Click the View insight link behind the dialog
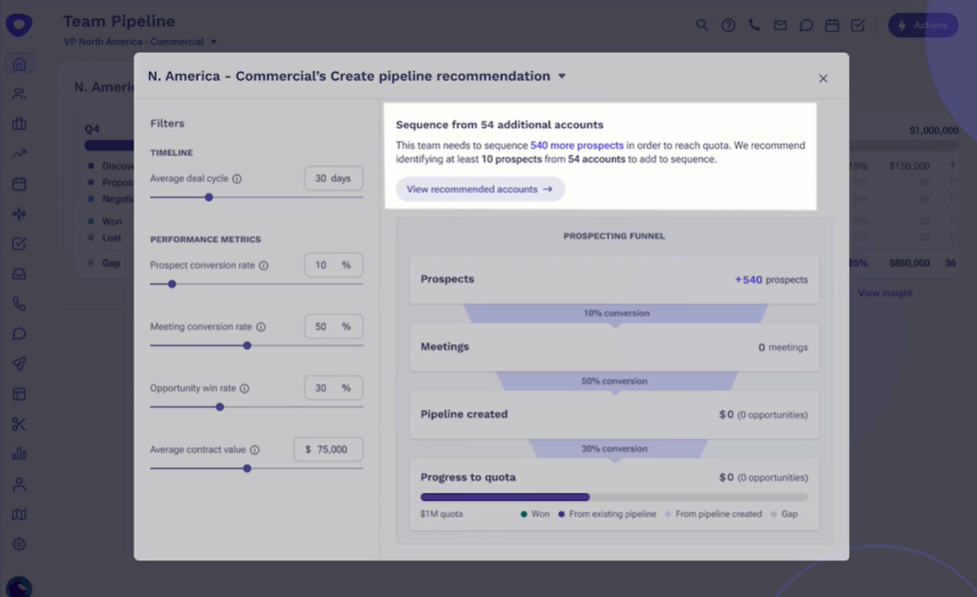This screenshot has width=977, height=597. (884, 293)
